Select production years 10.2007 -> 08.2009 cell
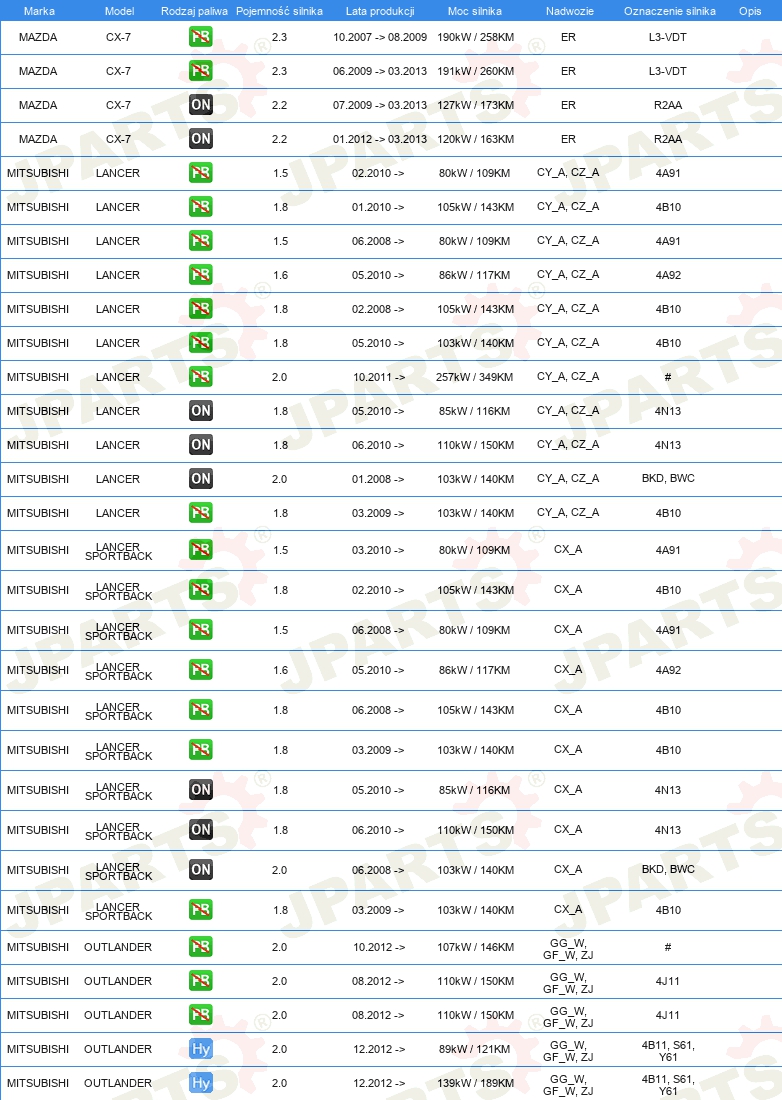 (x=380, y=37)
